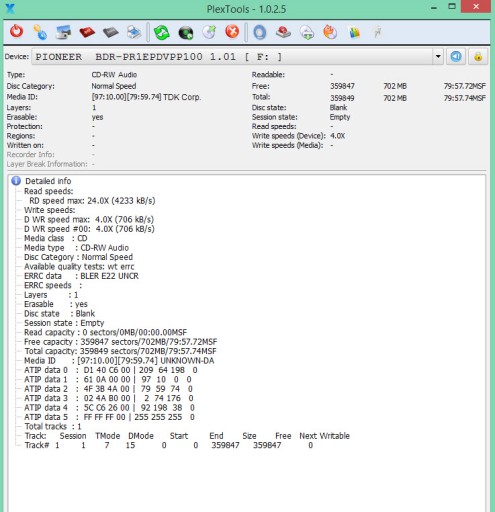Click the 'Layer Break Information:' label

[47, 164]
